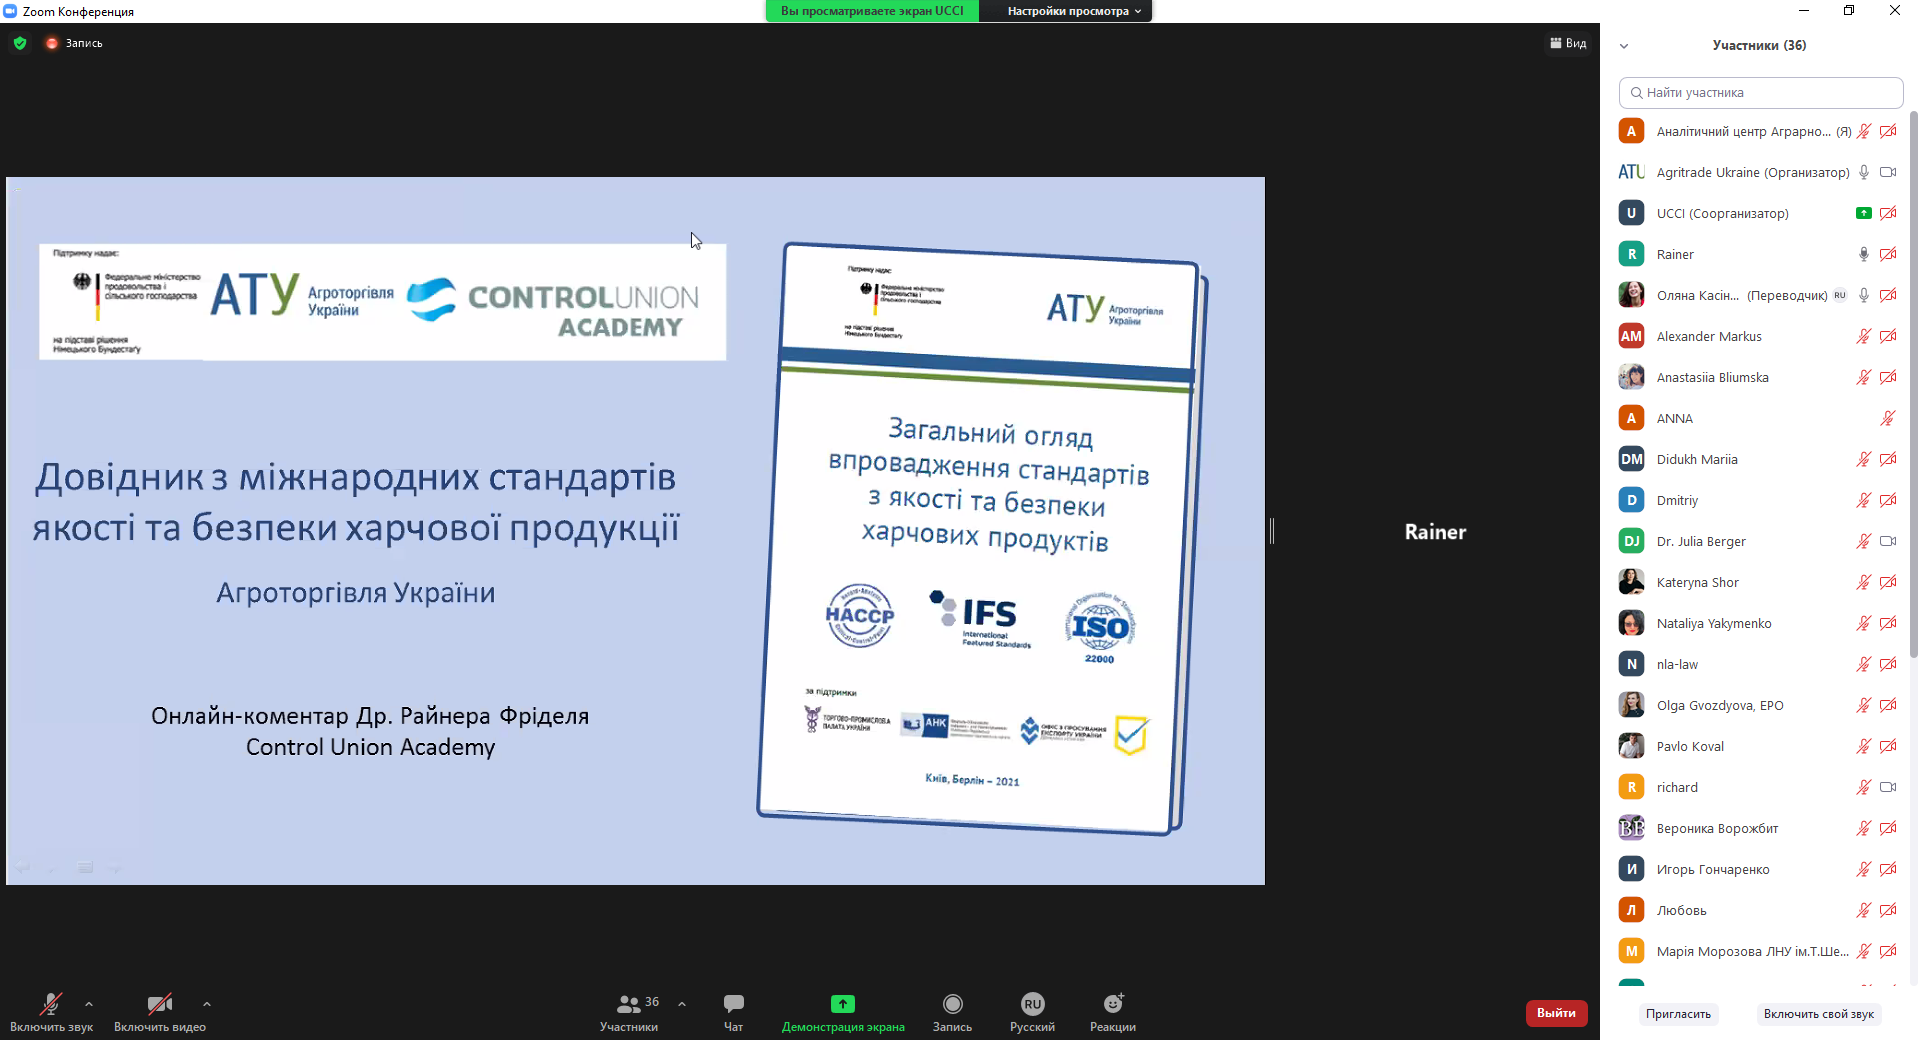Select nla-law in the participant list
Viewport: 1920px width, 1040px height.
1758,664
